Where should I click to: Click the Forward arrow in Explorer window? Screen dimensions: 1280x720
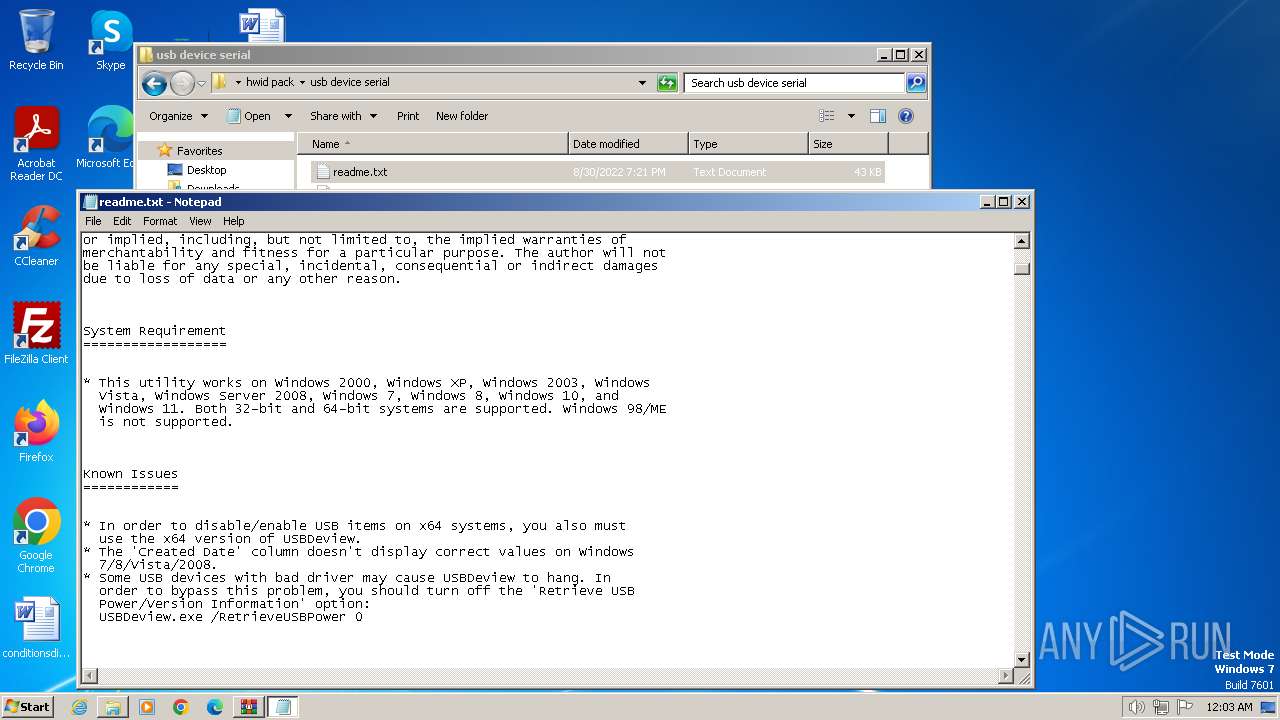tap(182, 83)
